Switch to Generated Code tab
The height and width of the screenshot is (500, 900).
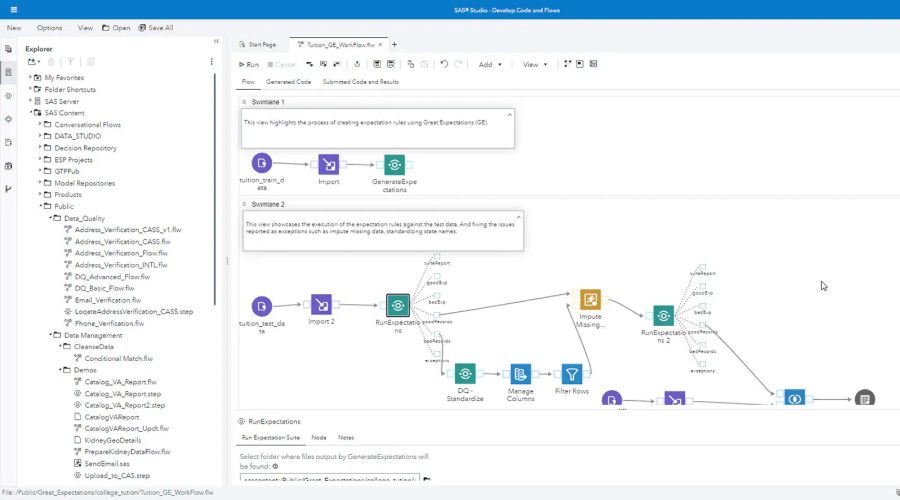(288, 82)
